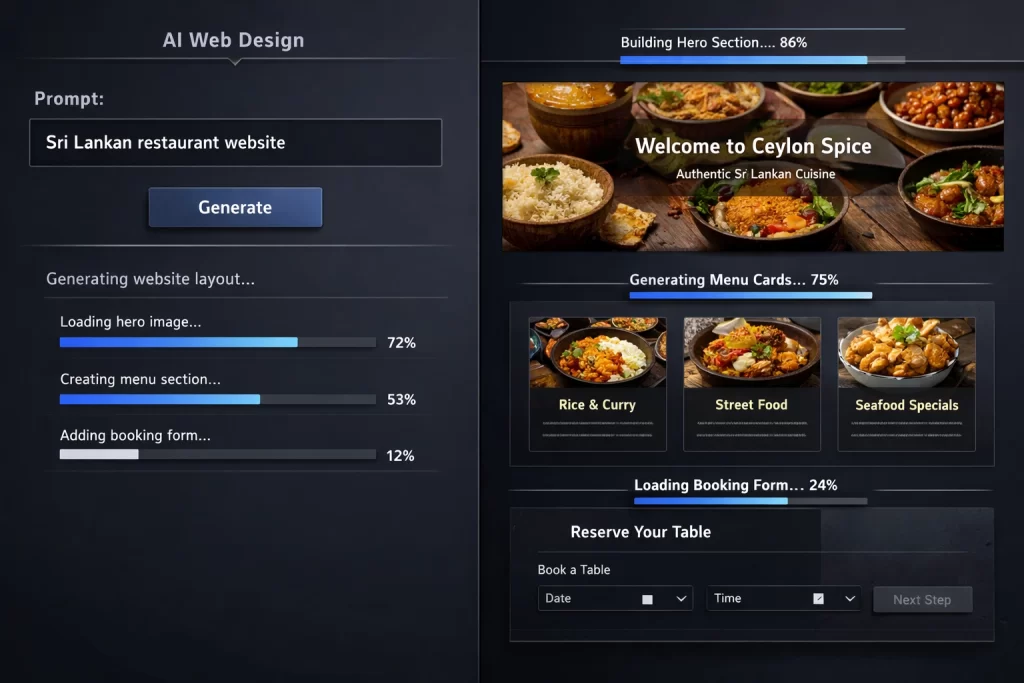The image size is (1024, 683).
Task: Click the Loading hero image progress bar
Action: (x=217, y=342)
